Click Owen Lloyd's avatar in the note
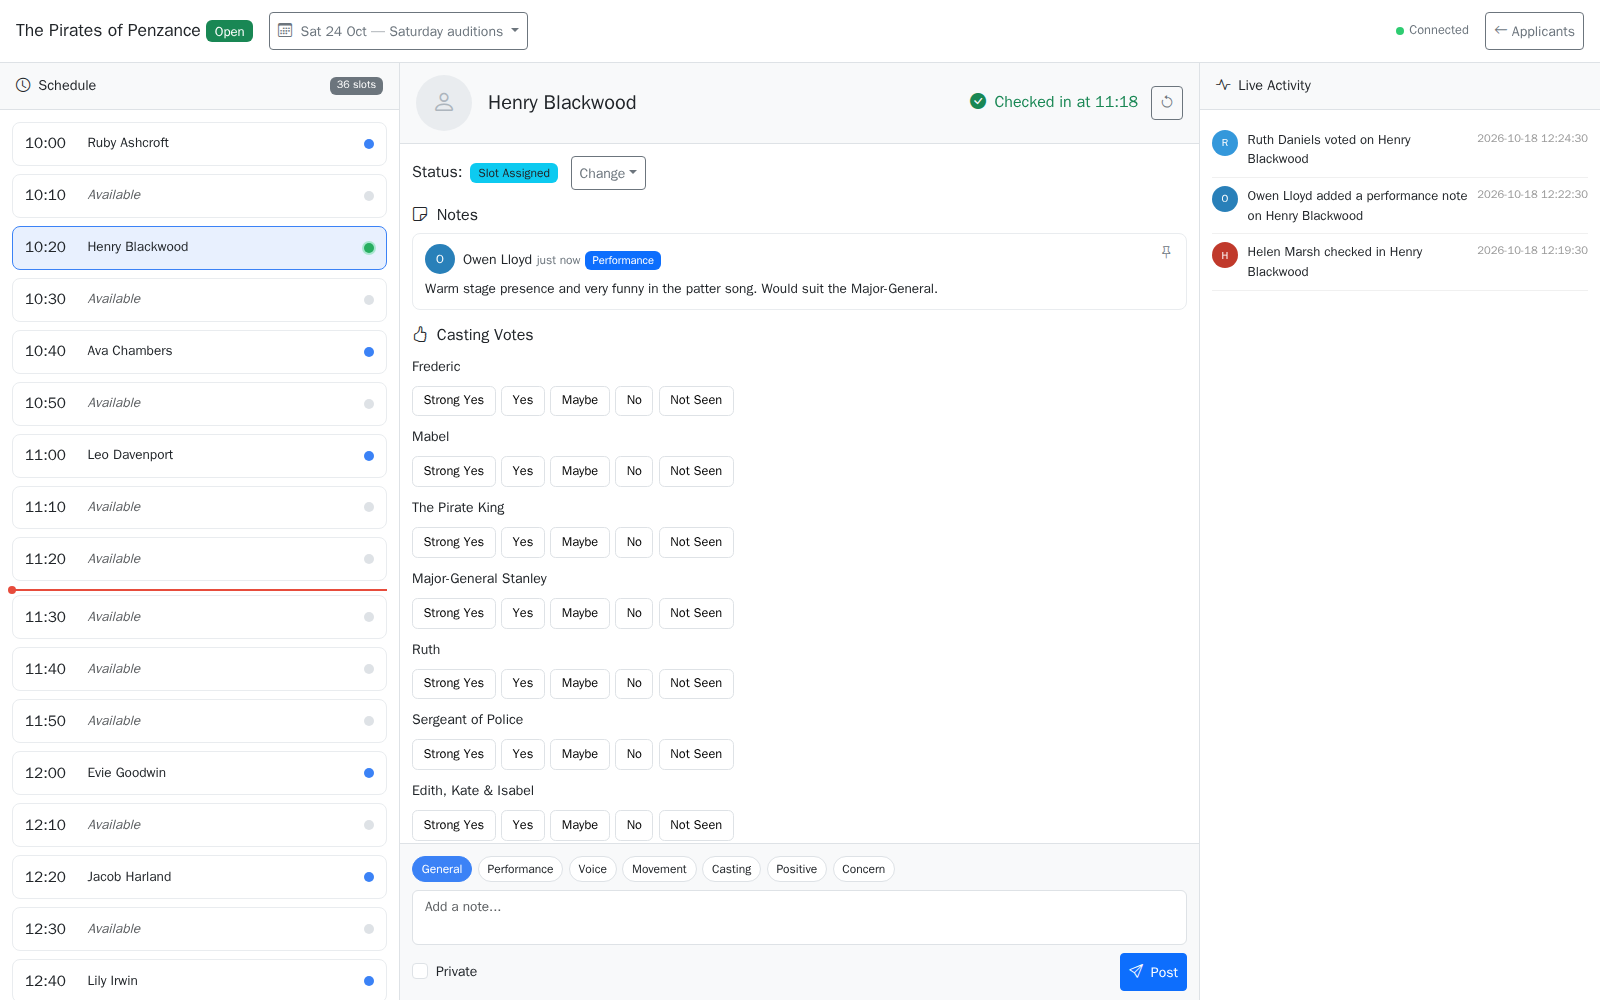1600x1000 pixels. tap(440, 259)
